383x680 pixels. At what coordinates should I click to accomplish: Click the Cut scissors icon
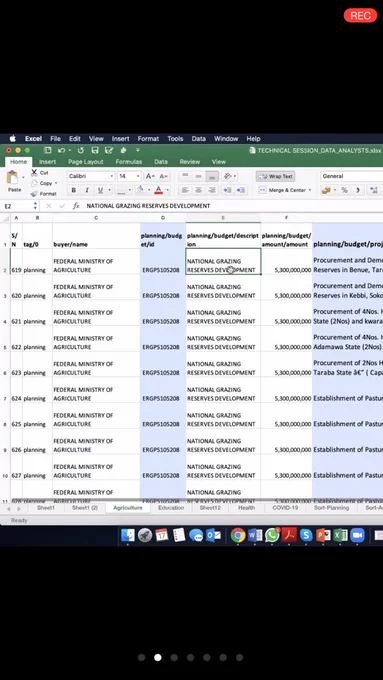tap(34, 173)
